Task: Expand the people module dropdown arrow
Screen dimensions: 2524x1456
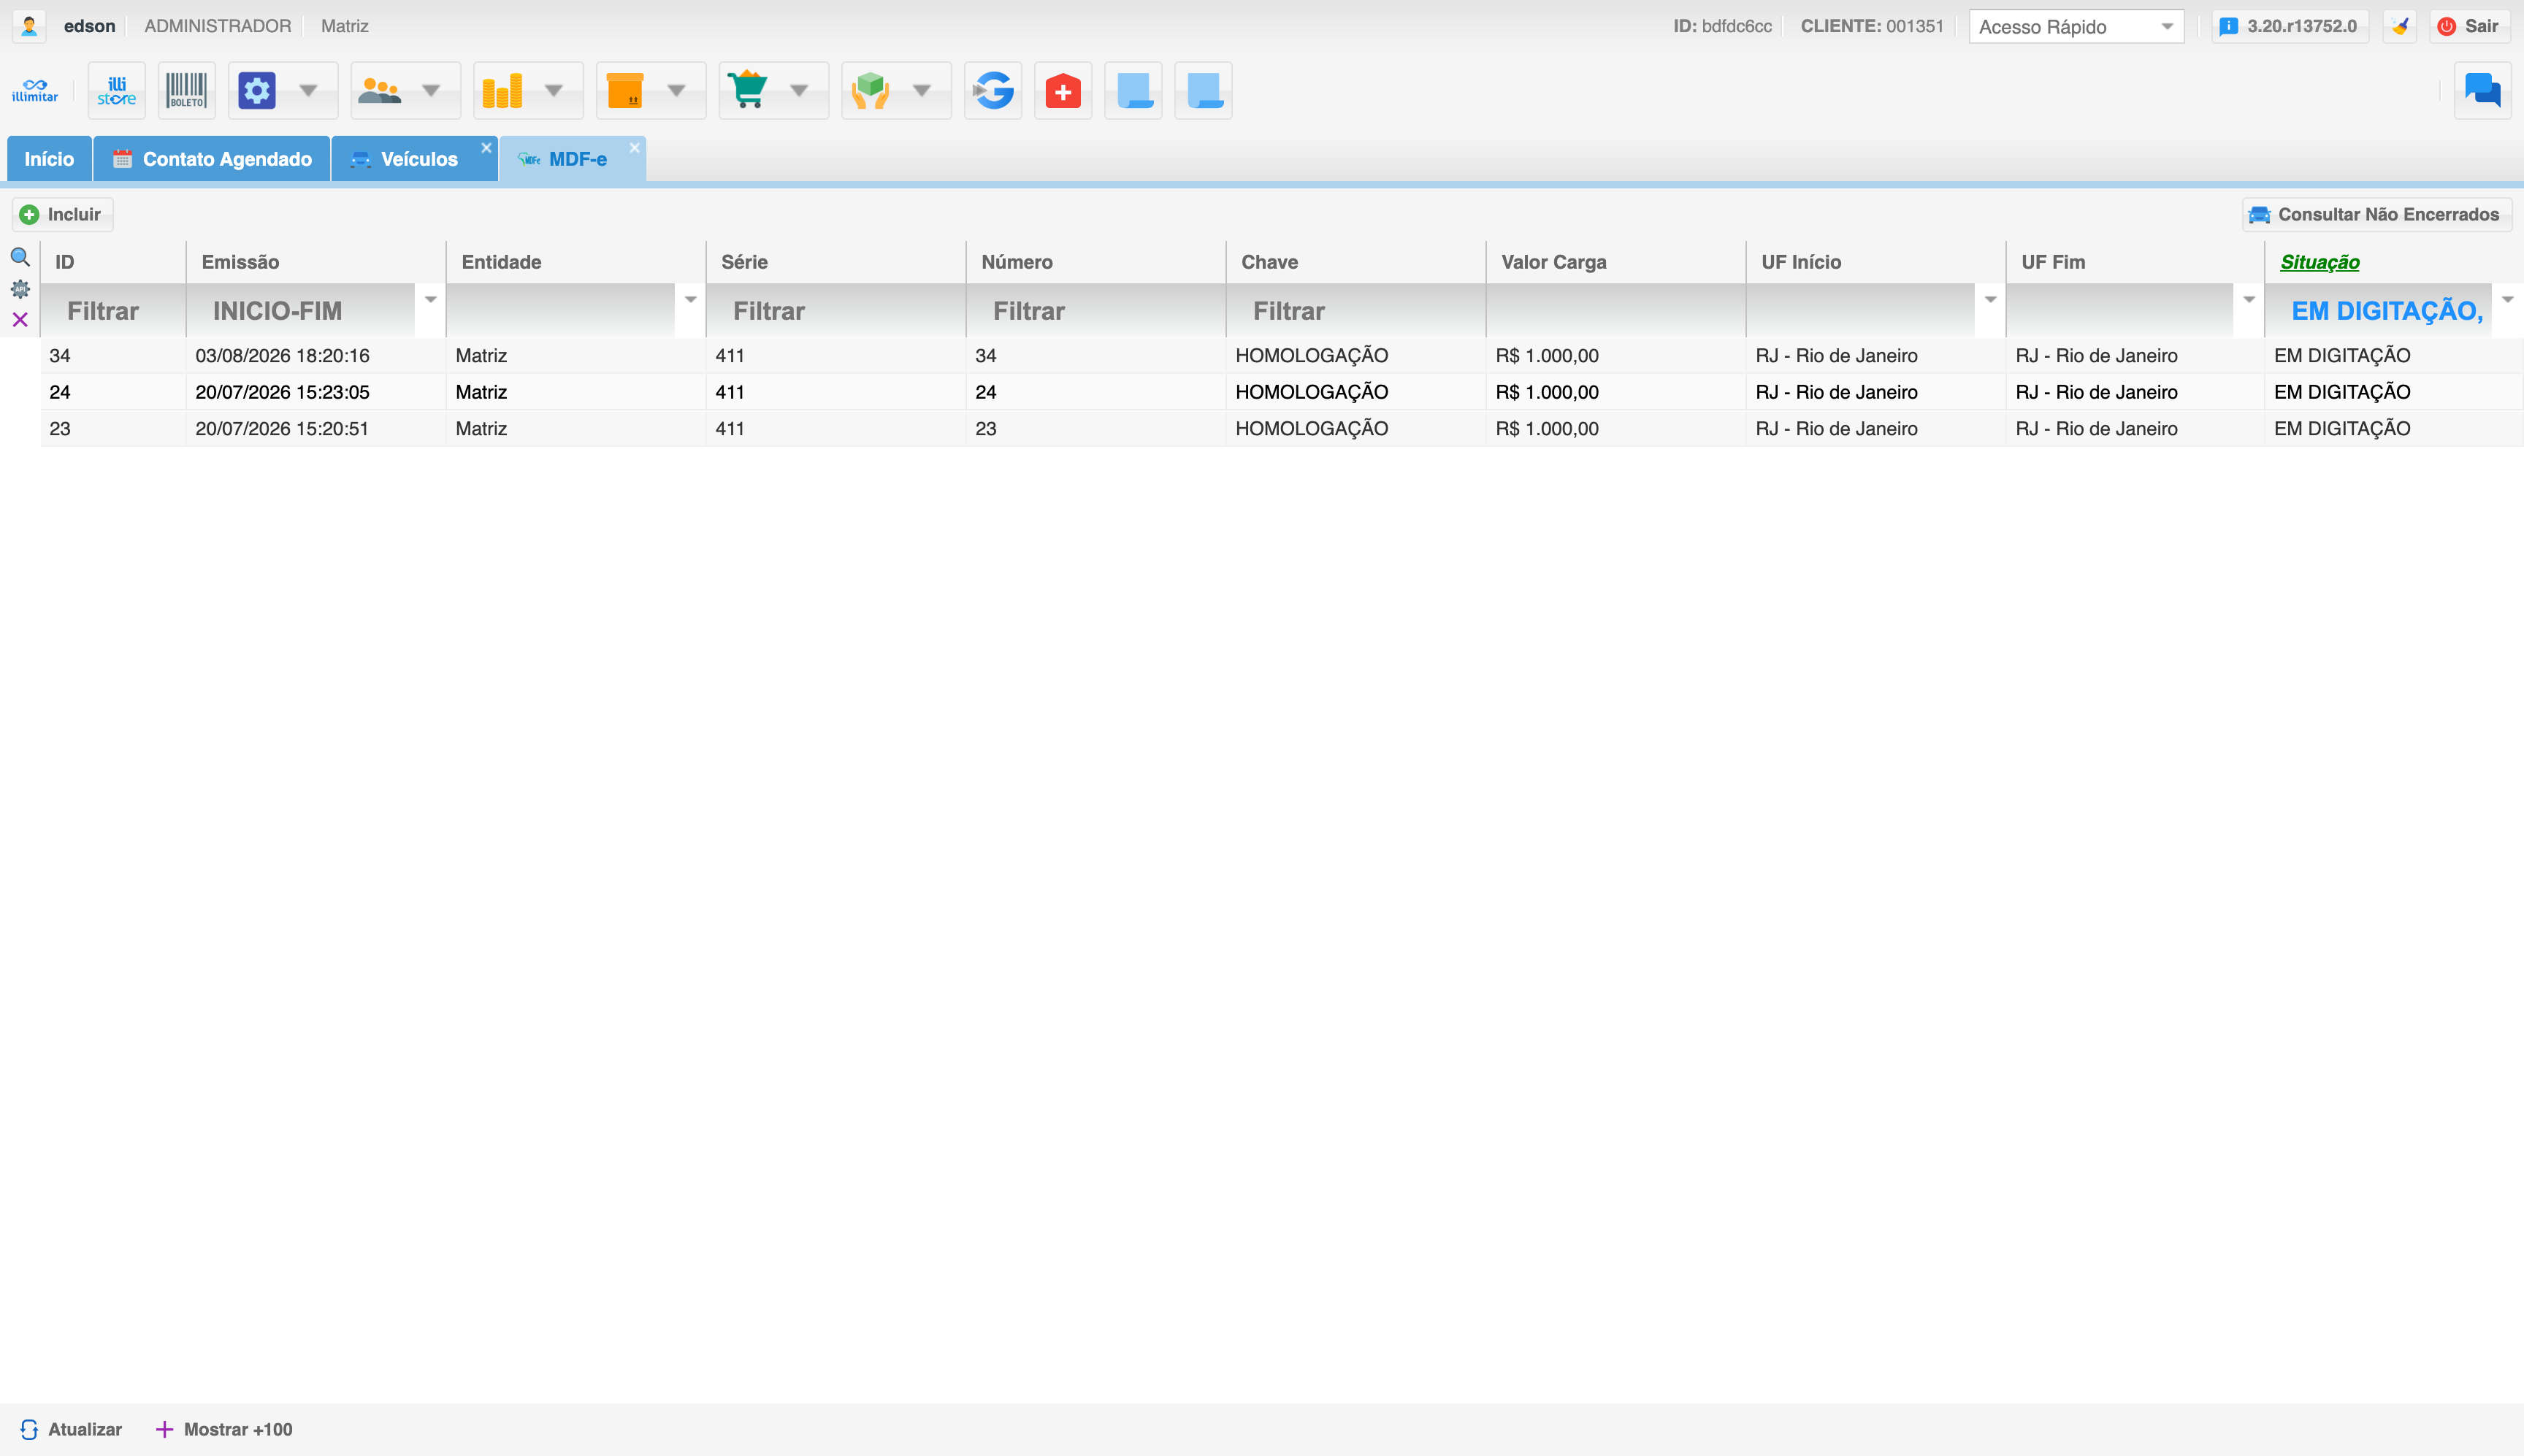Action: 431,91
